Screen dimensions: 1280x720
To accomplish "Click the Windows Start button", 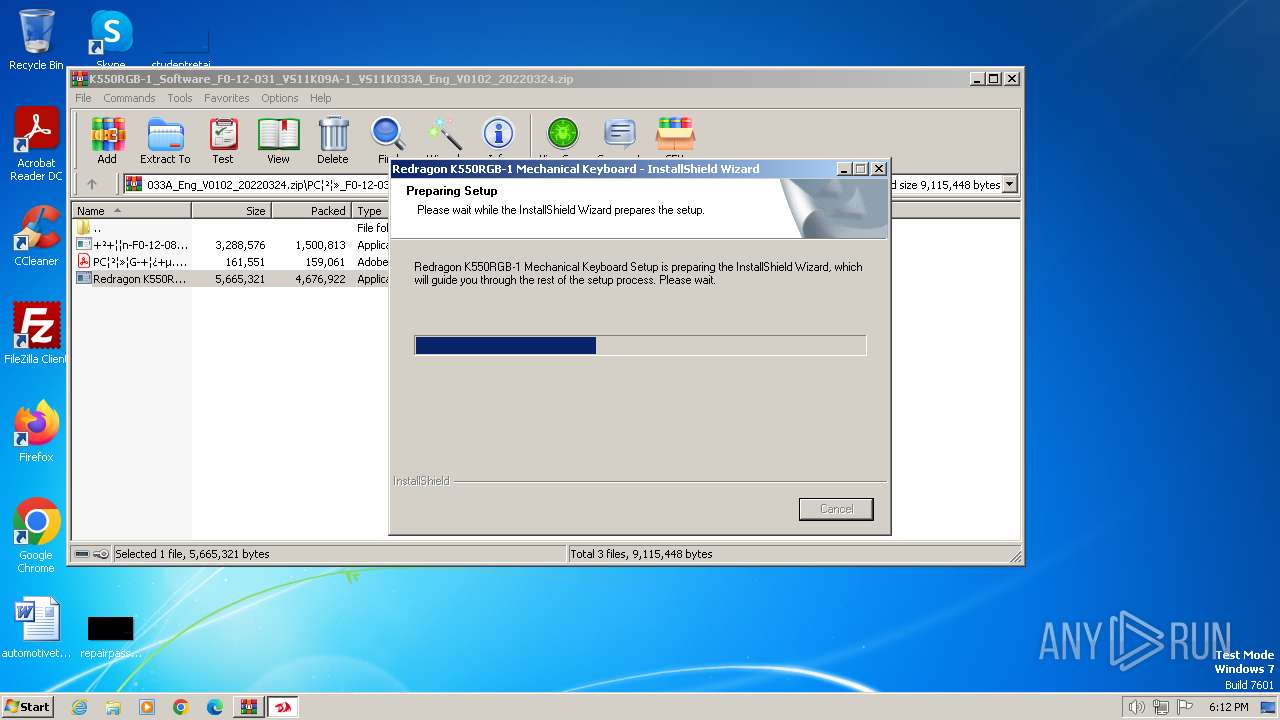I will pos(27,706).
